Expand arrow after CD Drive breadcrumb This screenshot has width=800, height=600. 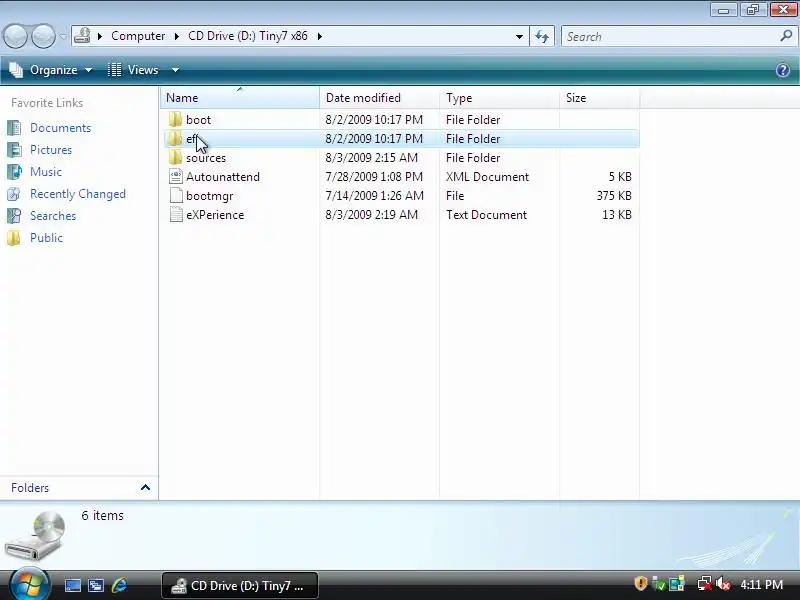[319, 36]
